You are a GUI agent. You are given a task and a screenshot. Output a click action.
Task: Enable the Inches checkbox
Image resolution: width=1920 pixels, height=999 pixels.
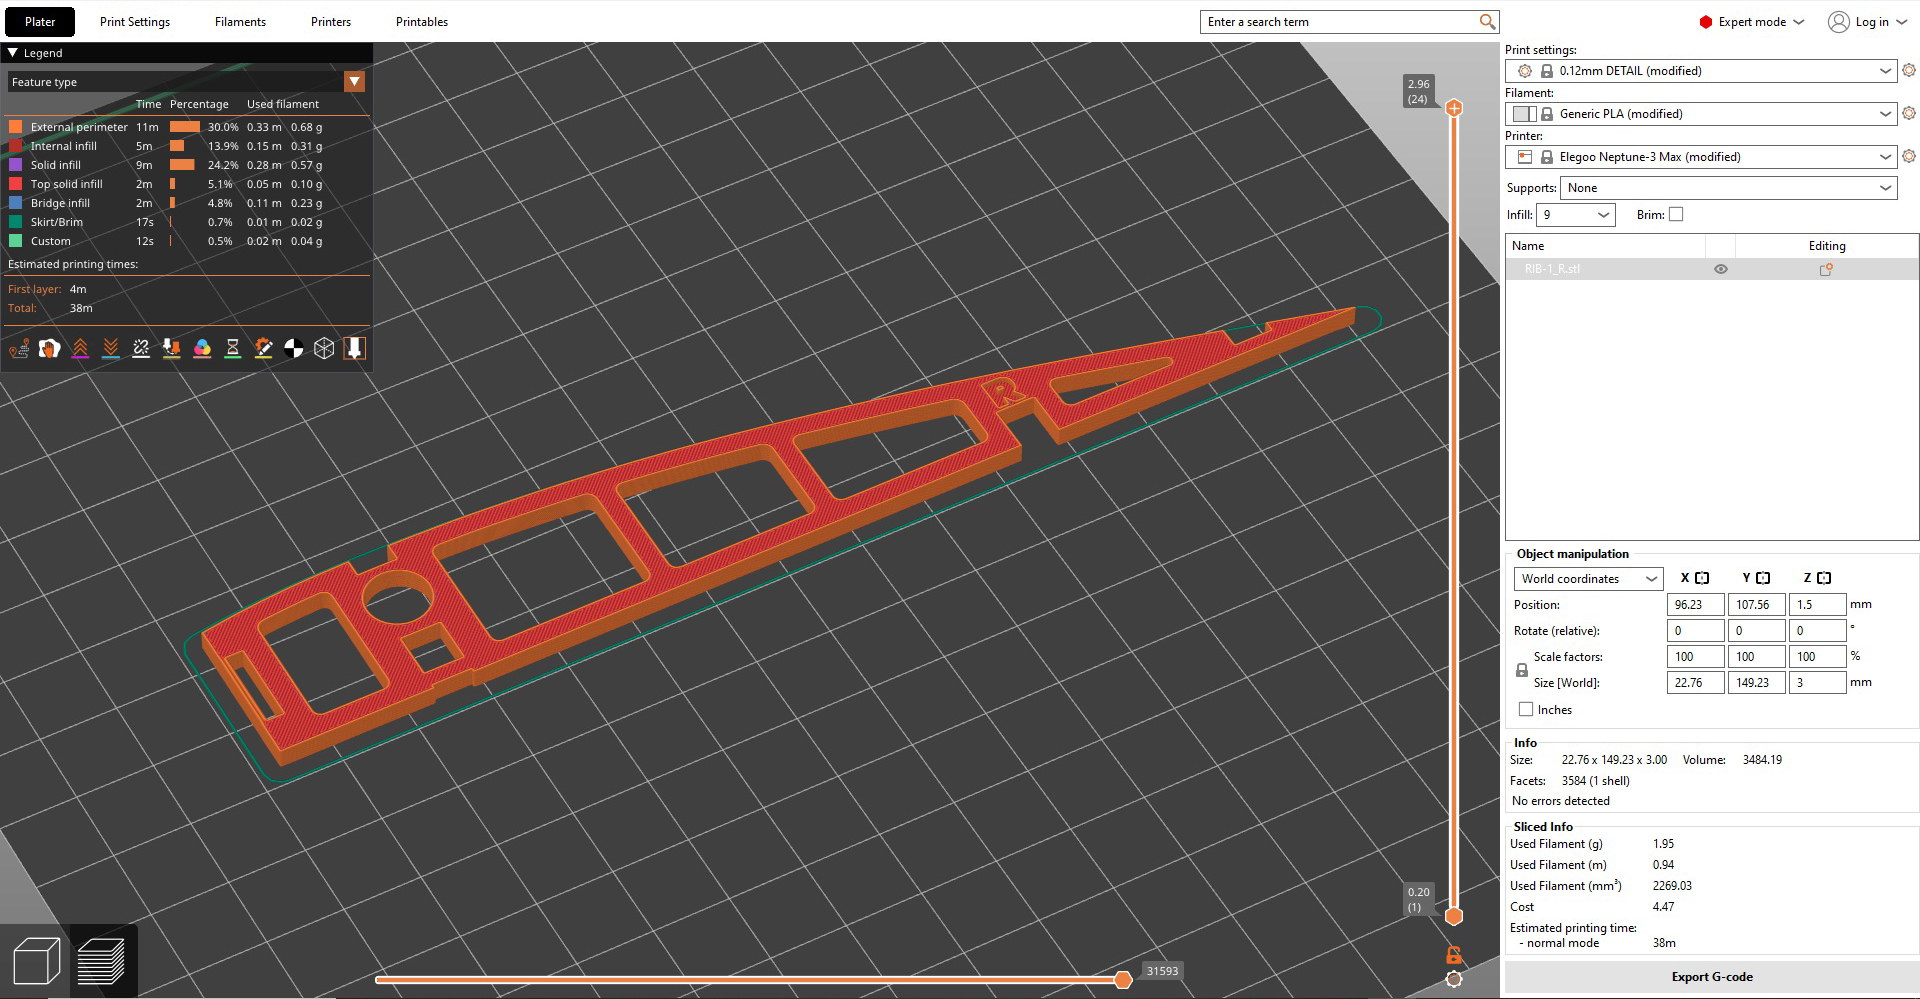tap(1526, 710)
